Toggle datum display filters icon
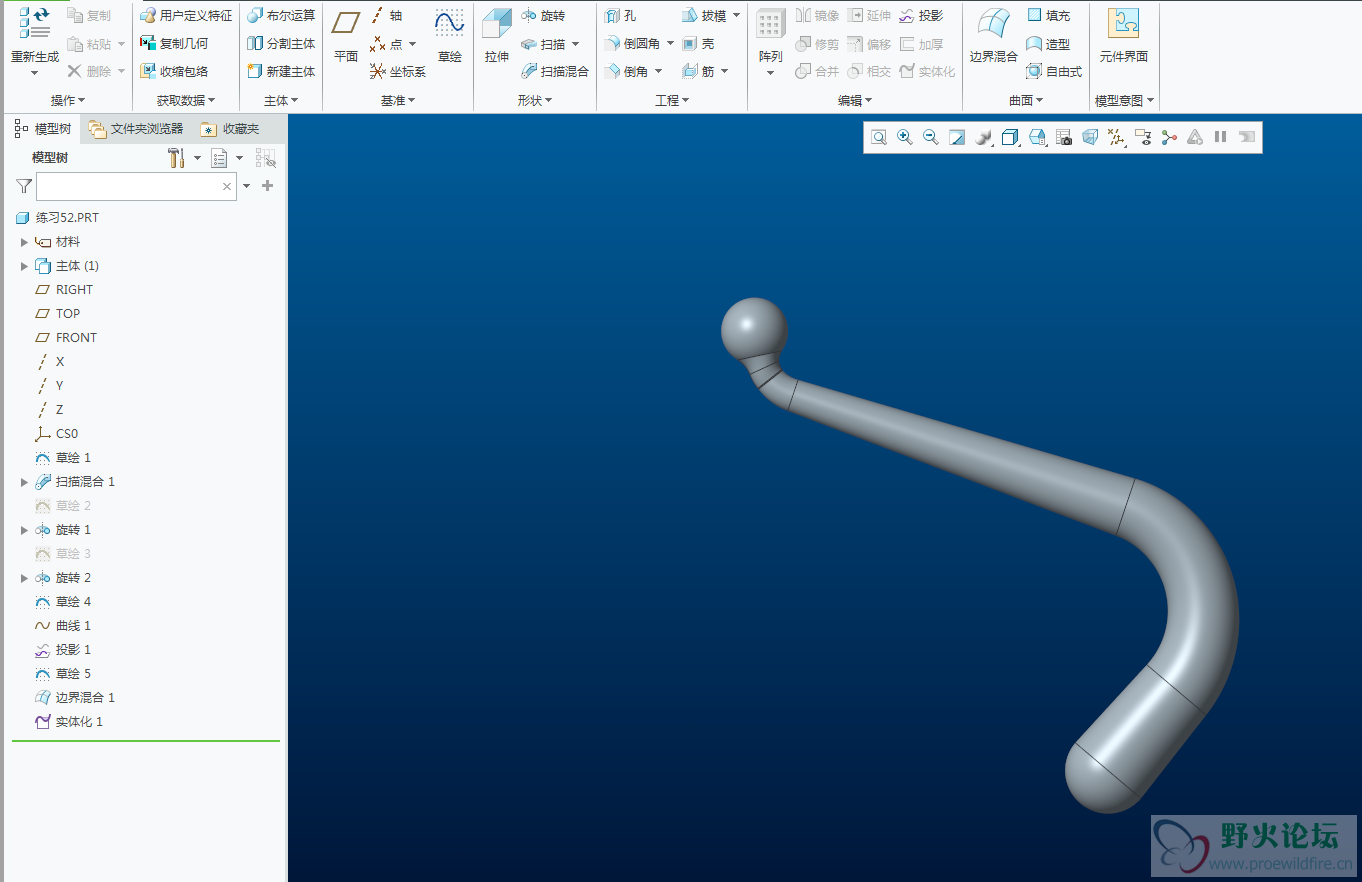 click(1117, 137)
